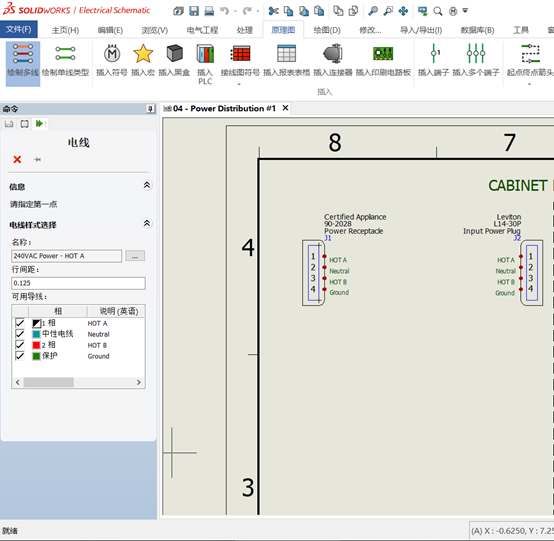The image size is (554, 541).
Task: Click the Save icon in the quick access toolbar
Action: [x=194, y=11]
